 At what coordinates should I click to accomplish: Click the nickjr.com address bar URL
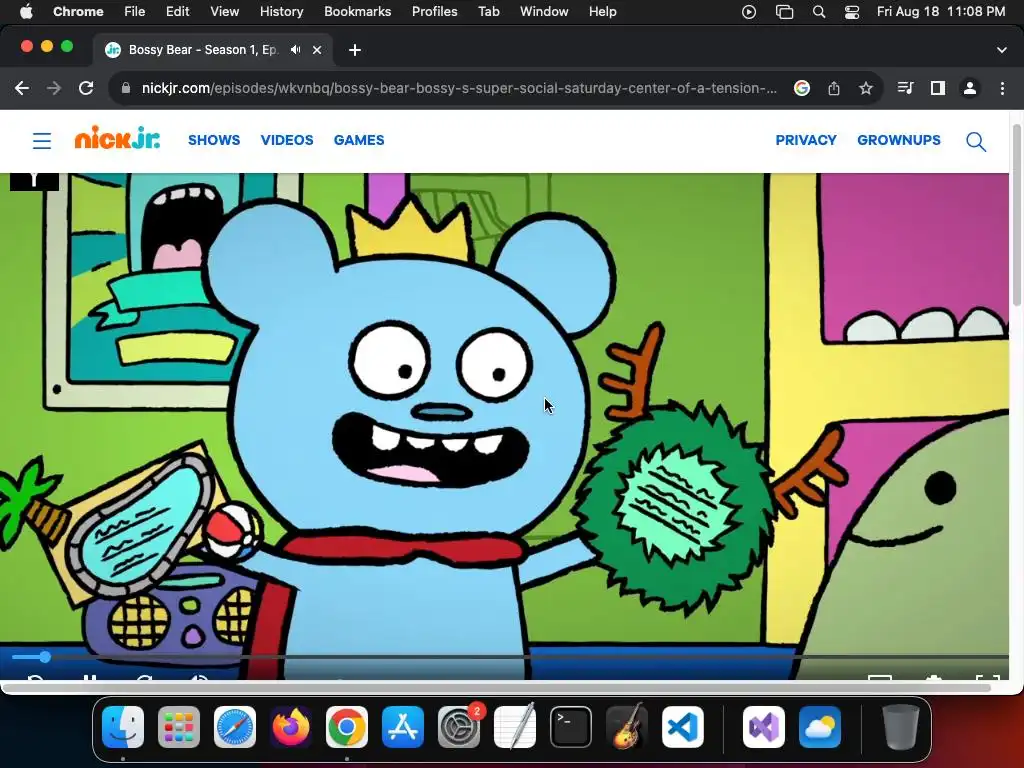pyautogui.click(x=459, y=88)
